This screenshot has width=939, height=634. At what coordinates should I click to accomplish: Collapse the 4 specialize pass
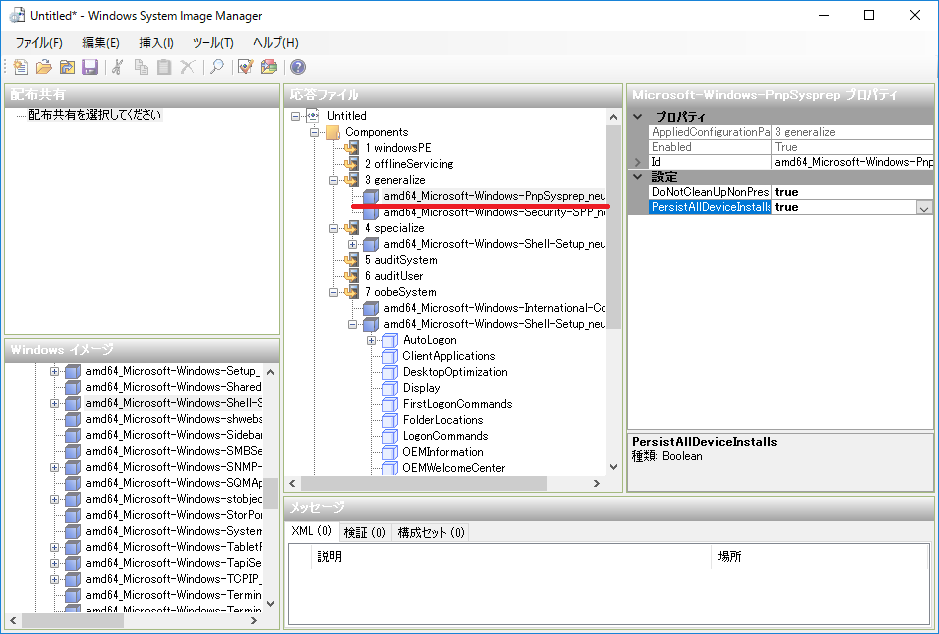pos(334,228)
